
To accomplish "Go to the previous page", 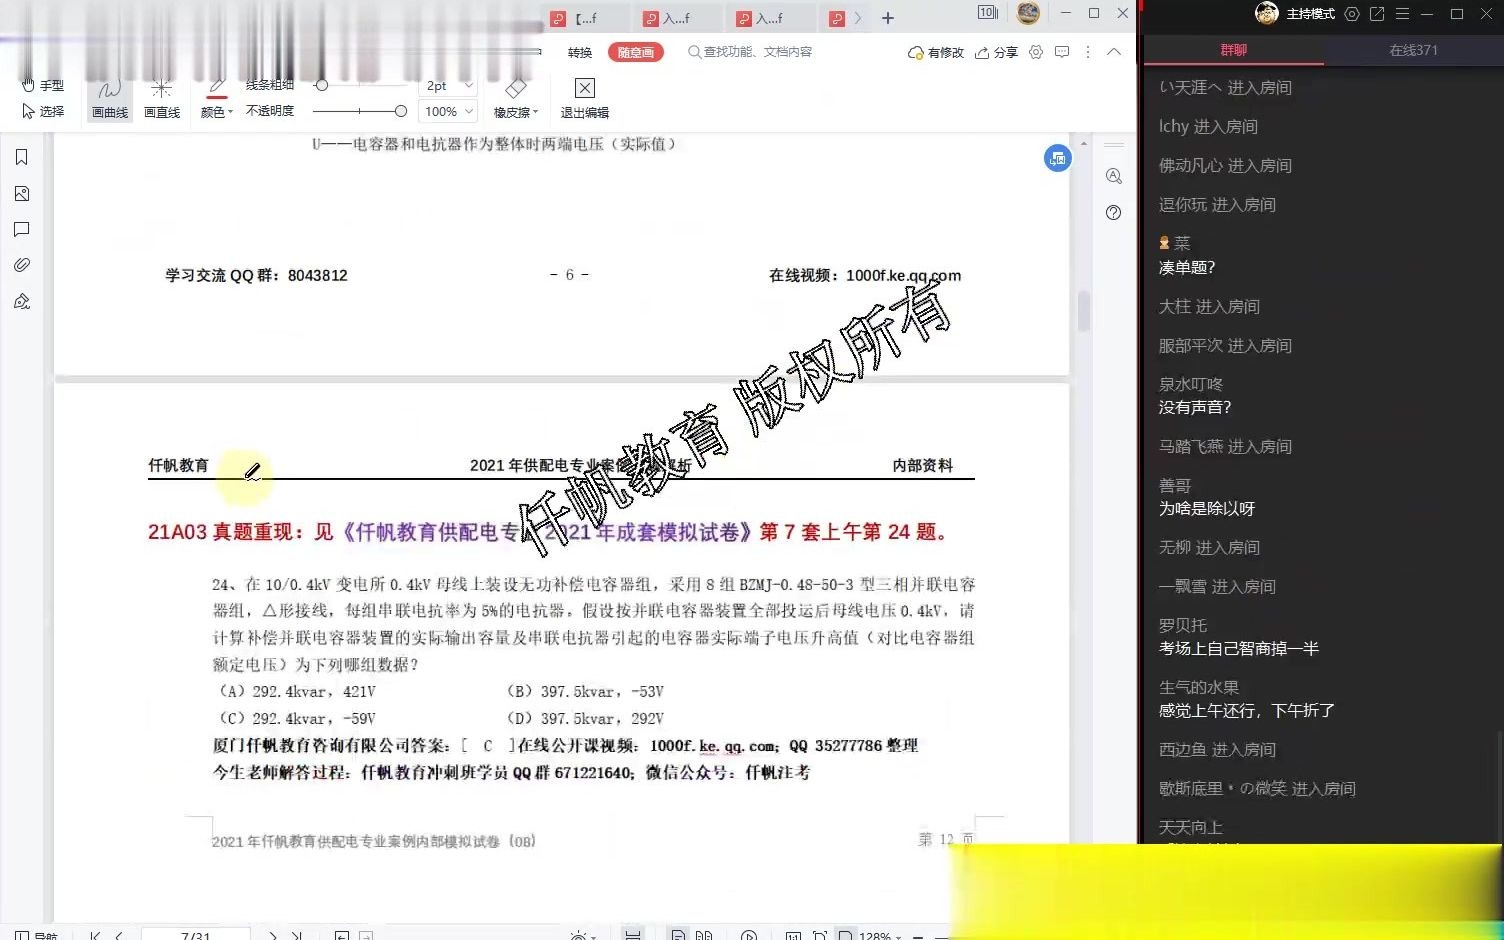I will pos(119,936).
